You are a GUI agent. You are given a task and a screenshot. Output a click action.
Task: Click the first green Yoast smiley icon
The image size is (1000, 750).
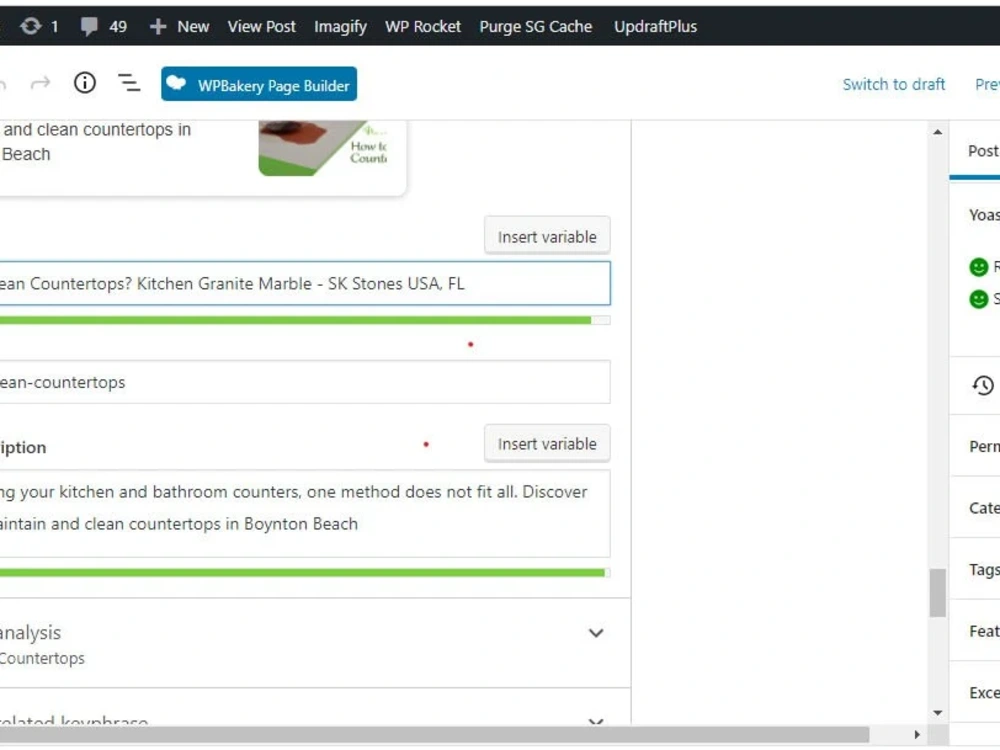click(x=978, y=267)
